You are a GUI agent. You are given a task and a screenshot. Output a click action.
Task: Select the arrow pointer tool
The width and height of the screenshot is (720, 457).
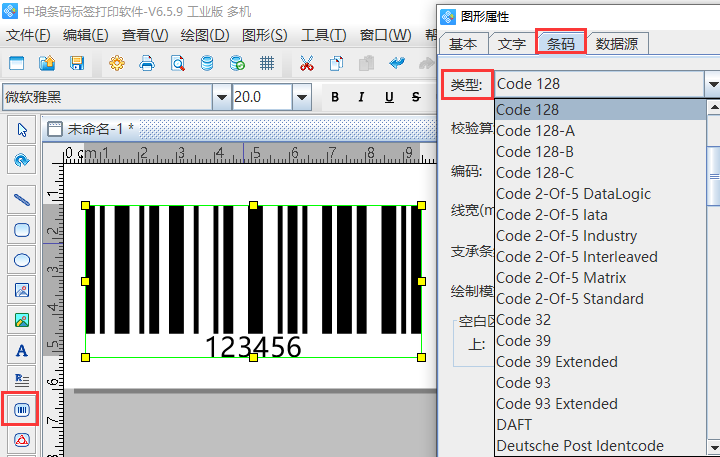pos(22,130)
